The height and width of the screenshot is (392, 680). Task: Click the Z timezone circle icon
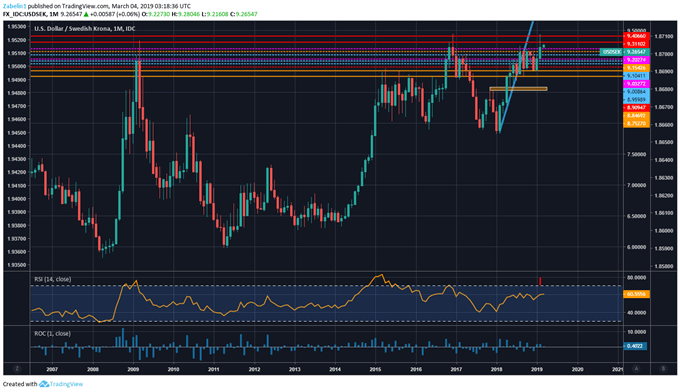click(17, 369)
